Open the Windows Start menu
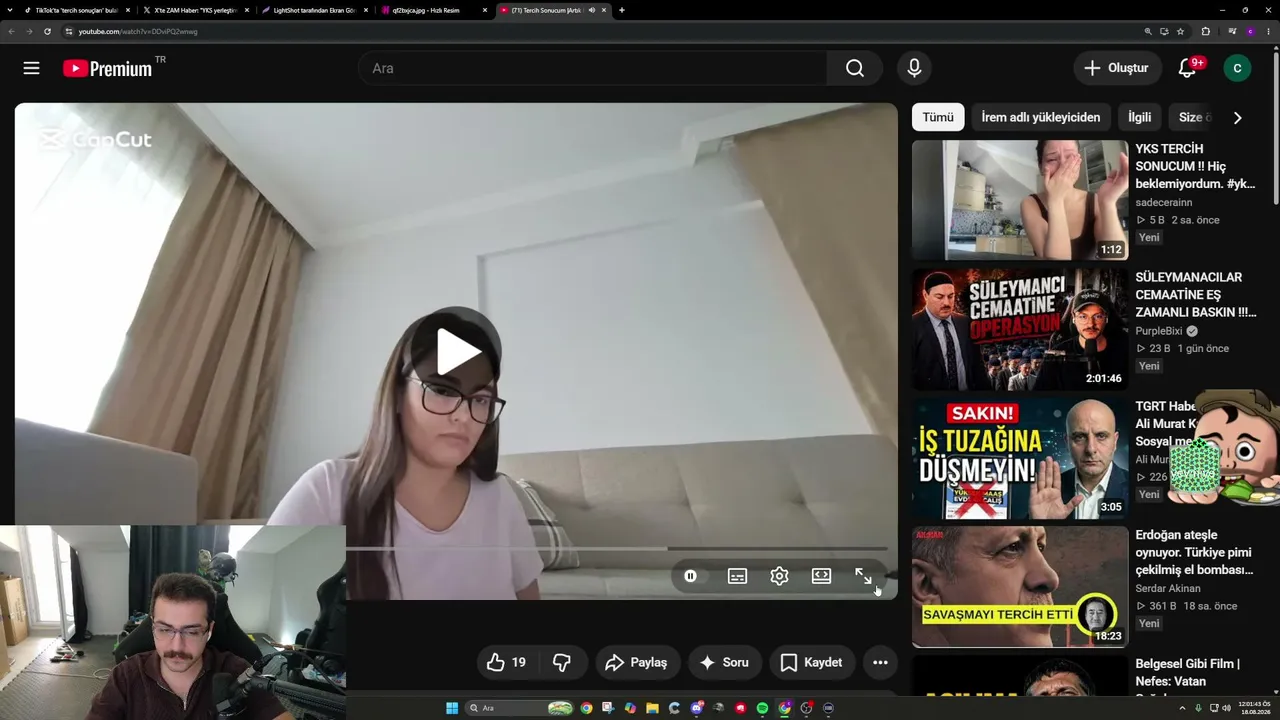 coord(452,708)
